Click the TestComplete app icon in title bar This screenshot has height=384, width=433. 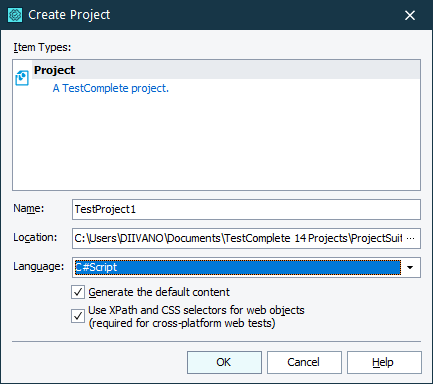(15, 15)
